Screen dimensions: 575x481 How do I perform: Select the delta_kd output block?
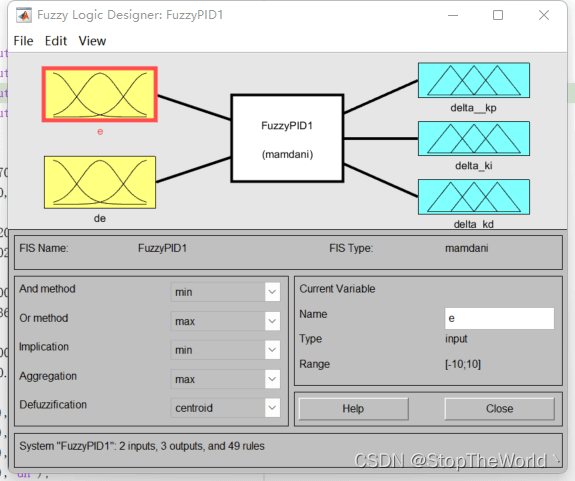coord(474,197)
